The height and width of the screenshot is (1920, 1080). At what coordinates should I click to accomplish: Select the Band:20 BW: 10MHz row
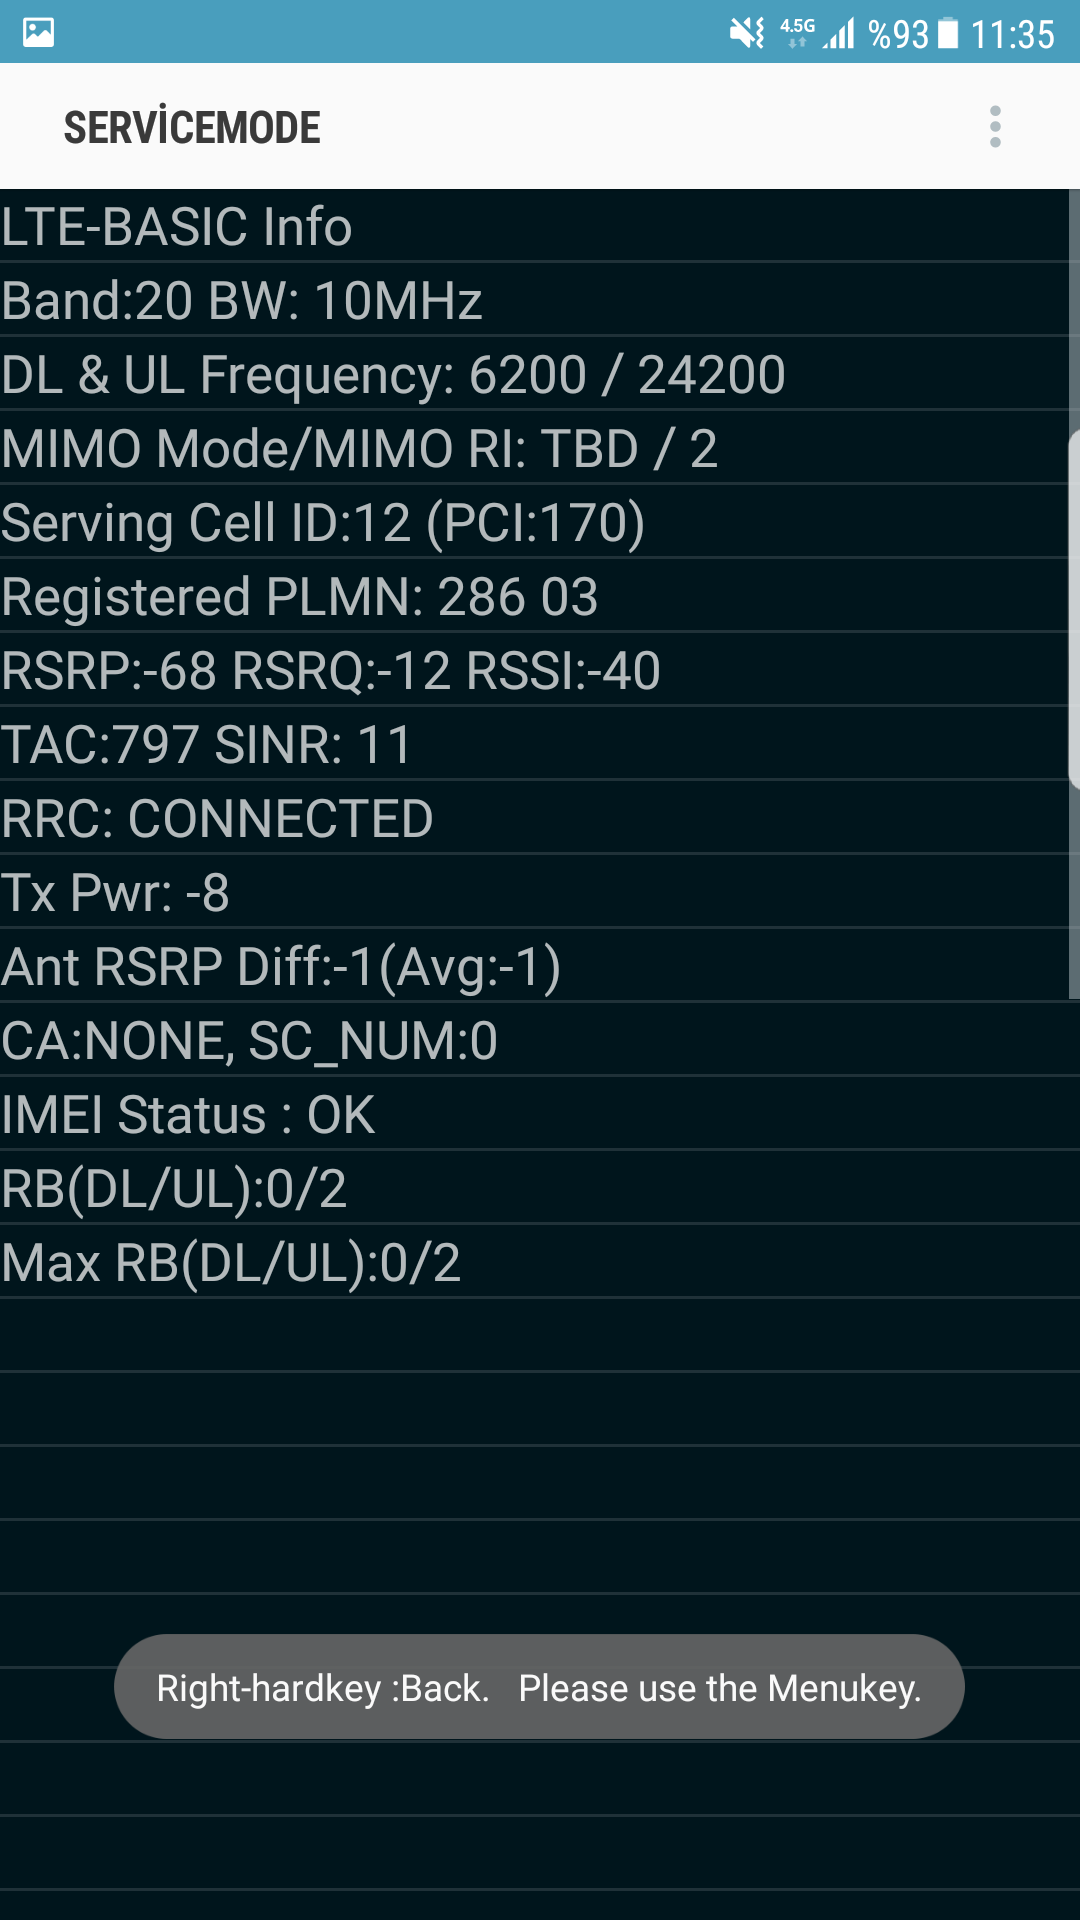[x=534, y=300]
